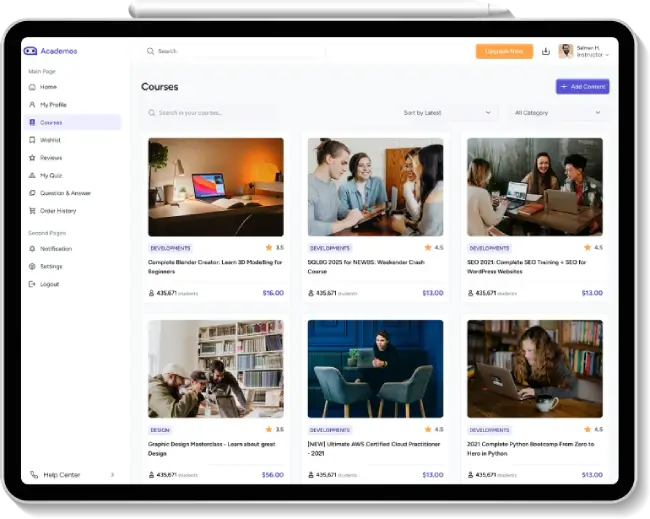Click the Academos logo icon
This screenshot has width=650, height=519.
pos(30,51)
